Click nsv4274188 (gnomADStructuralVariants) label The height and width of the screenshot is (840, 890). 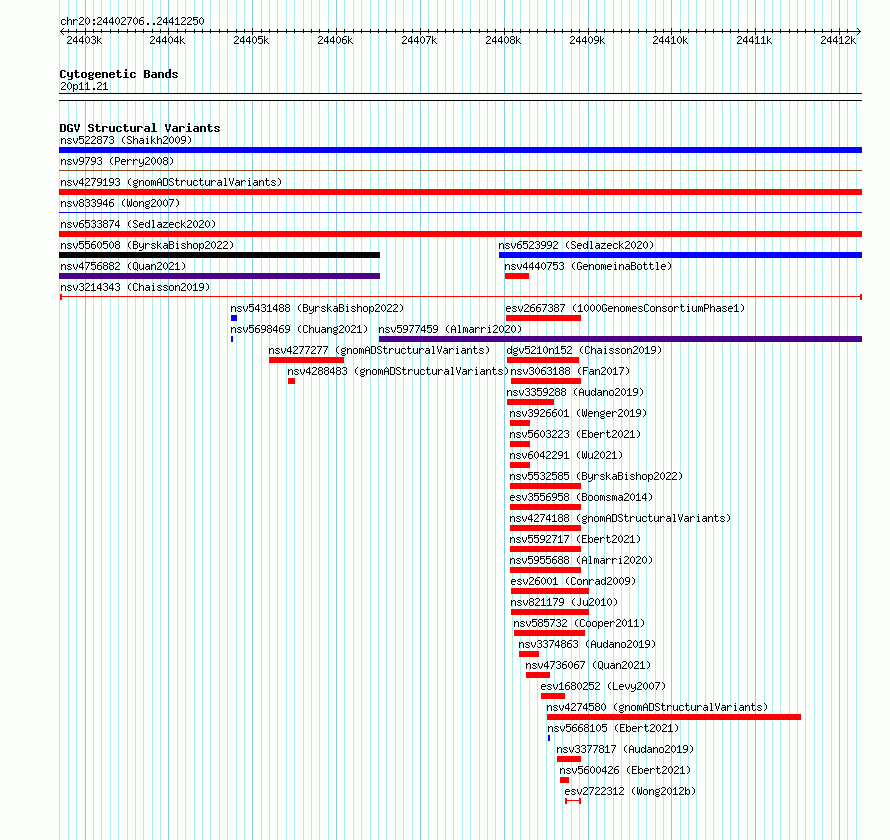click(620, 518)
